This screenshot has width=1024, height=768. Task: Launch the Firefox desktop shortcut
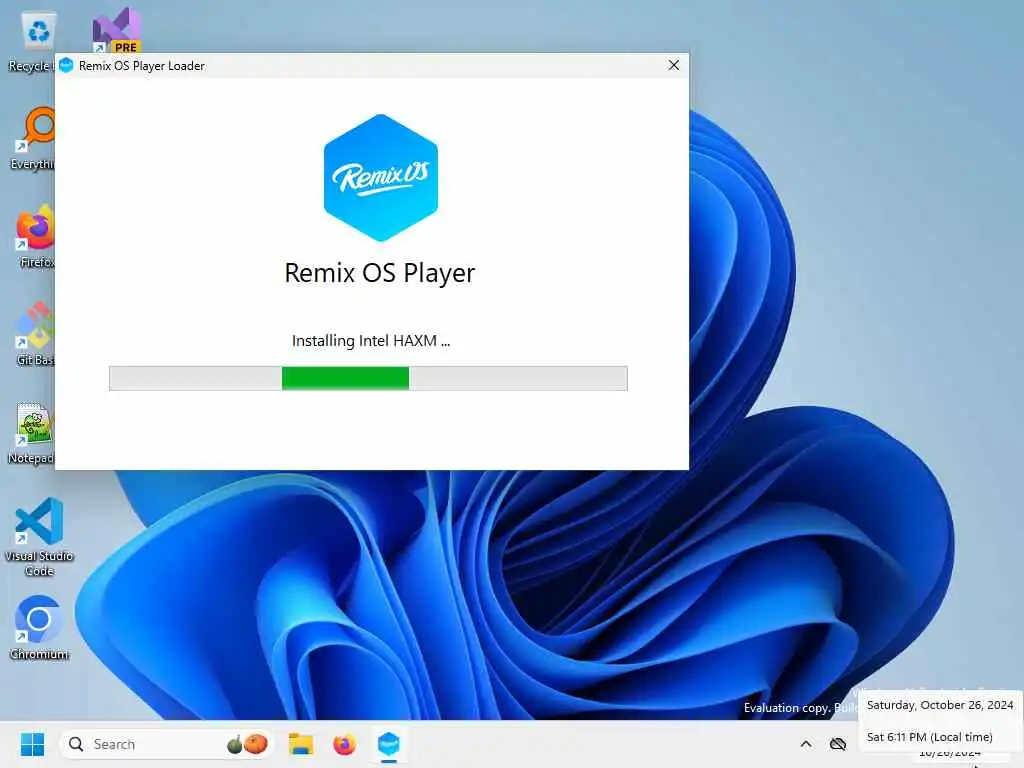[x=37, y=236]
